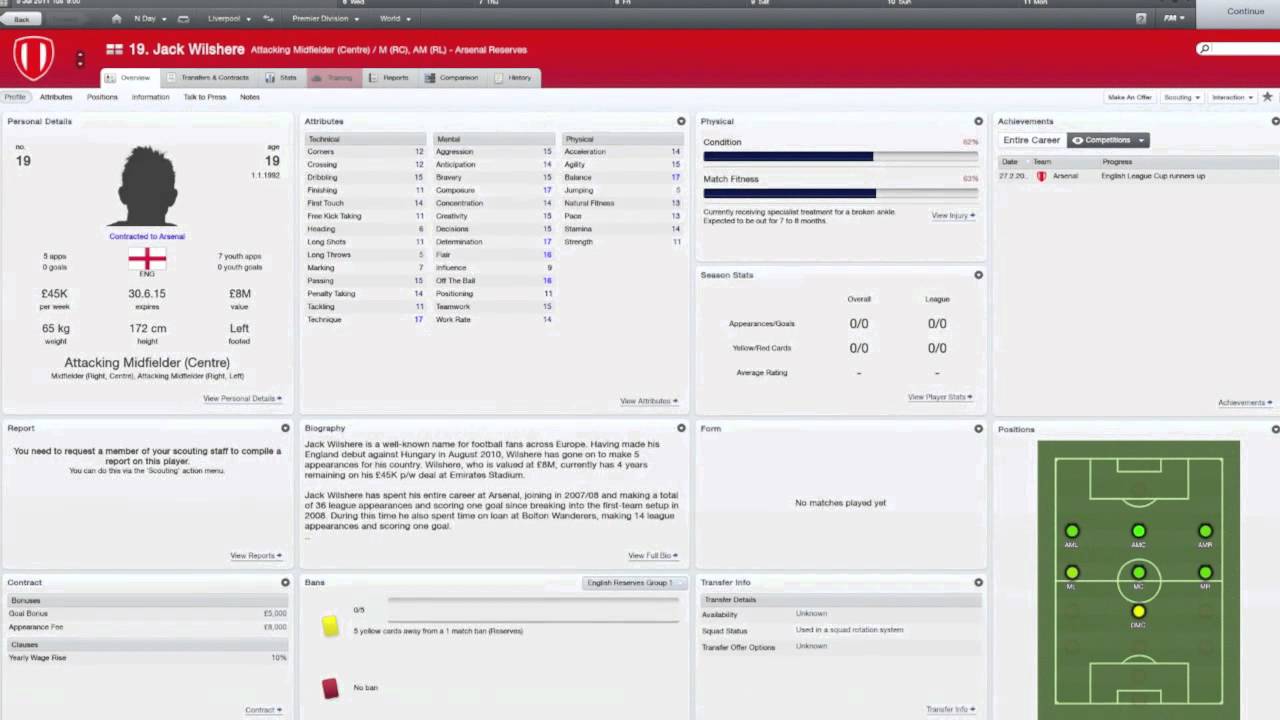Click Contracted to Arsenal link
Viewport: 1280px width, 720px height.
147,236
